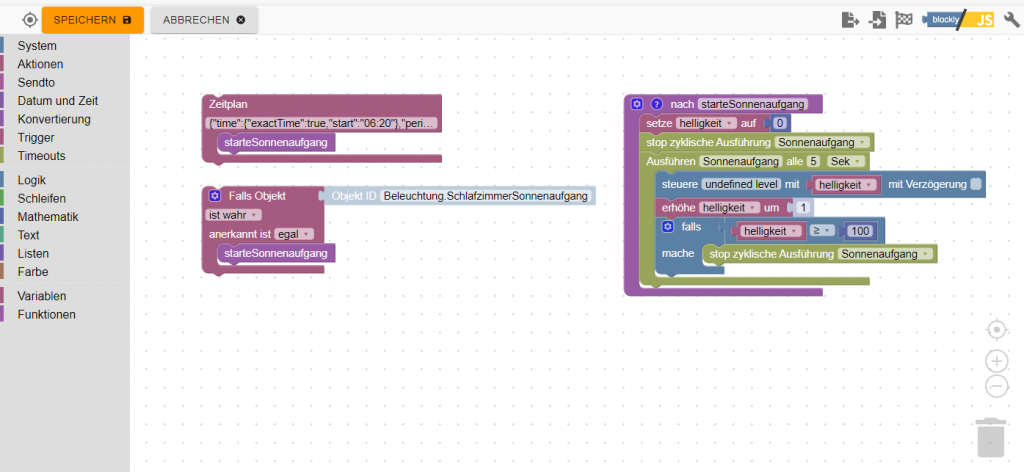Click the Objekt ID field 'Beleuchtung.SchlafzimmerSonnenaufgang'
Image resolution: width=1024 pixels, height=472 pixels.
(x=486, y=196)
